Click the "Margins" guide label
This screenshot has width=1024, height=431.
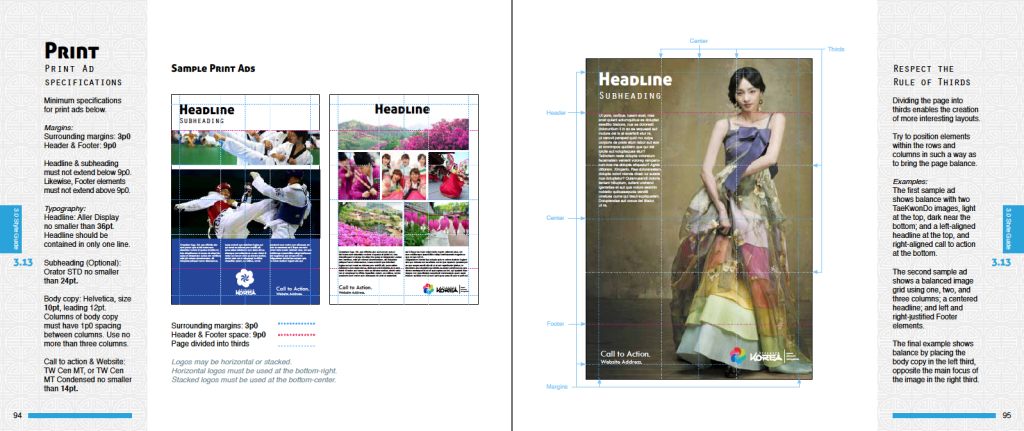click(x=557, y=387)
